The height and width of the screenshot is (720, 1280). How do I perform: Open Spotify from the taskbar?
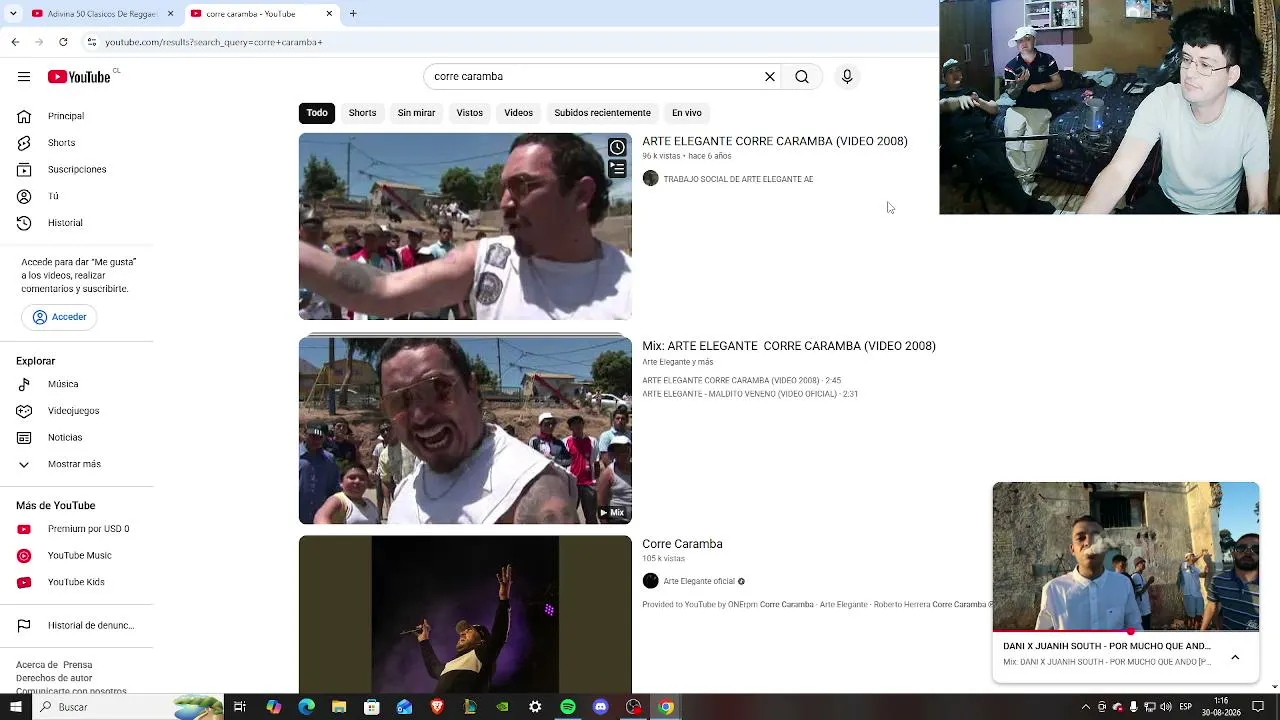[x=568, y=707]
